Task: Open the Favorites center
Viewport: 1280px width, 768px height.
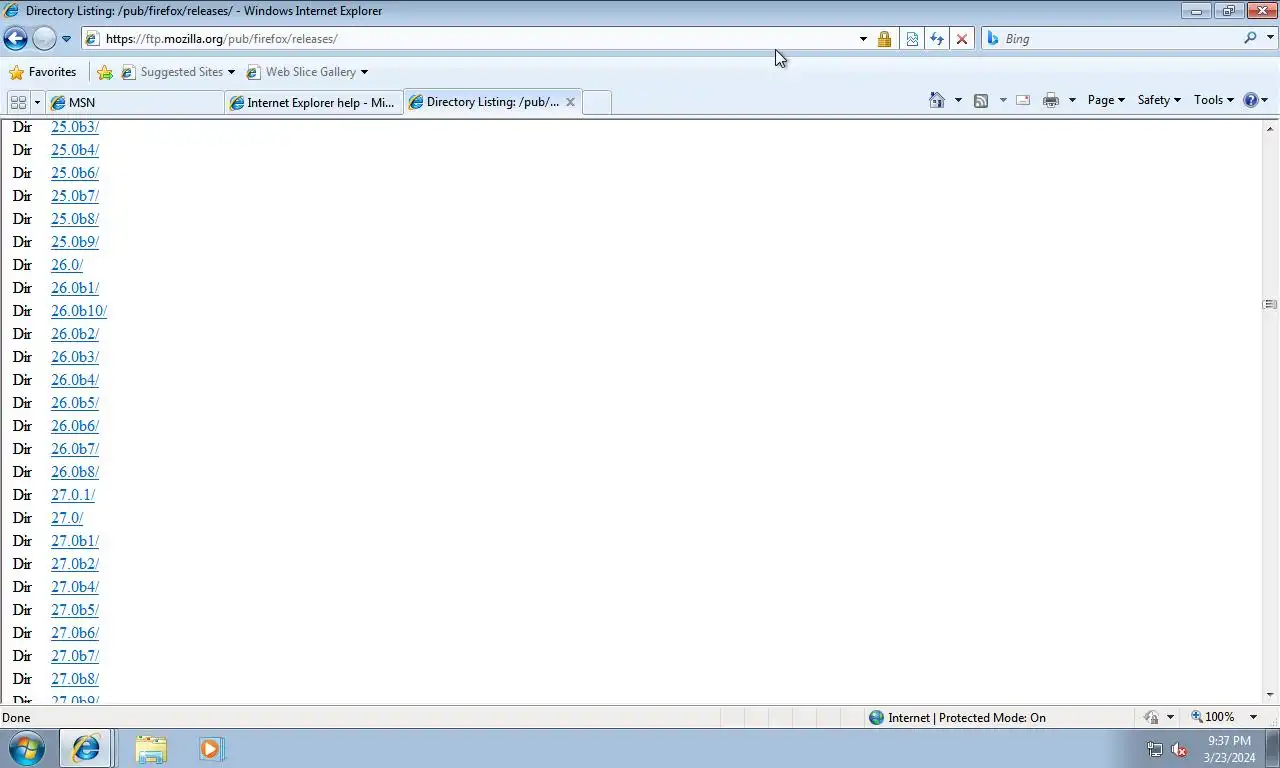Action: click(43, 72)
